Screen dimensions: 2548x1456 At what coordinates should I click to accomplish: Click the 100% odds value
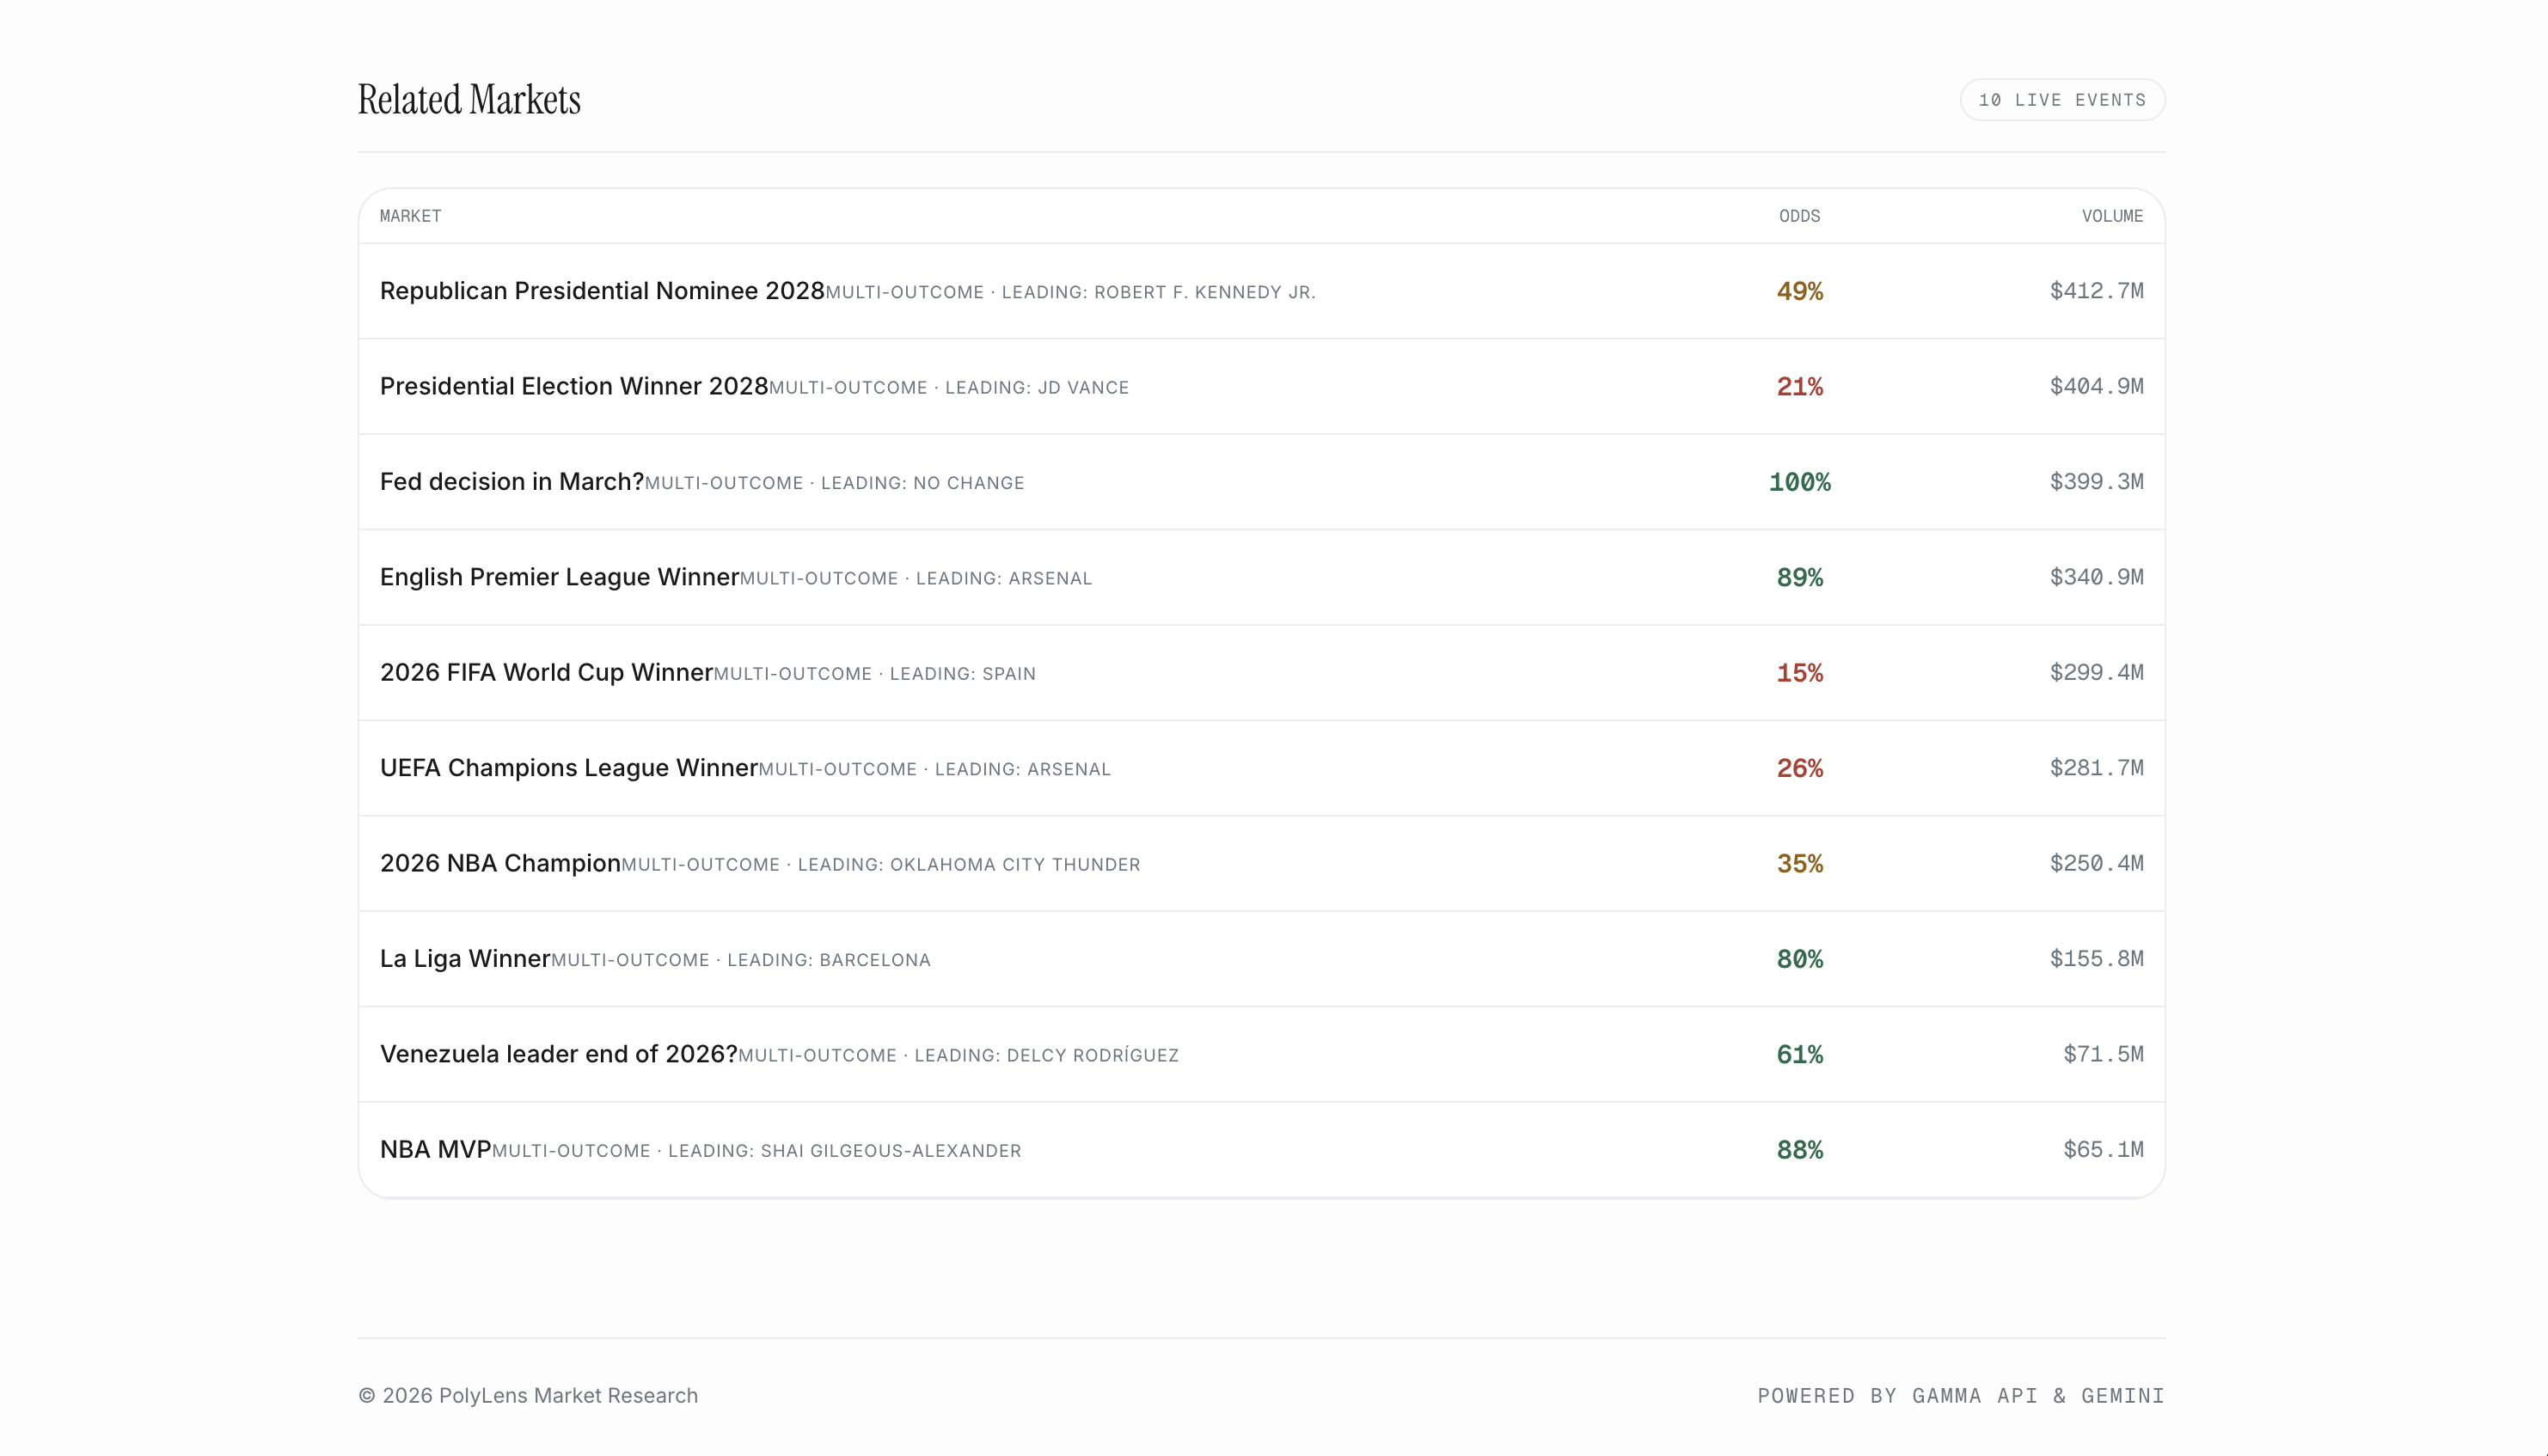tap(1799, 482)
